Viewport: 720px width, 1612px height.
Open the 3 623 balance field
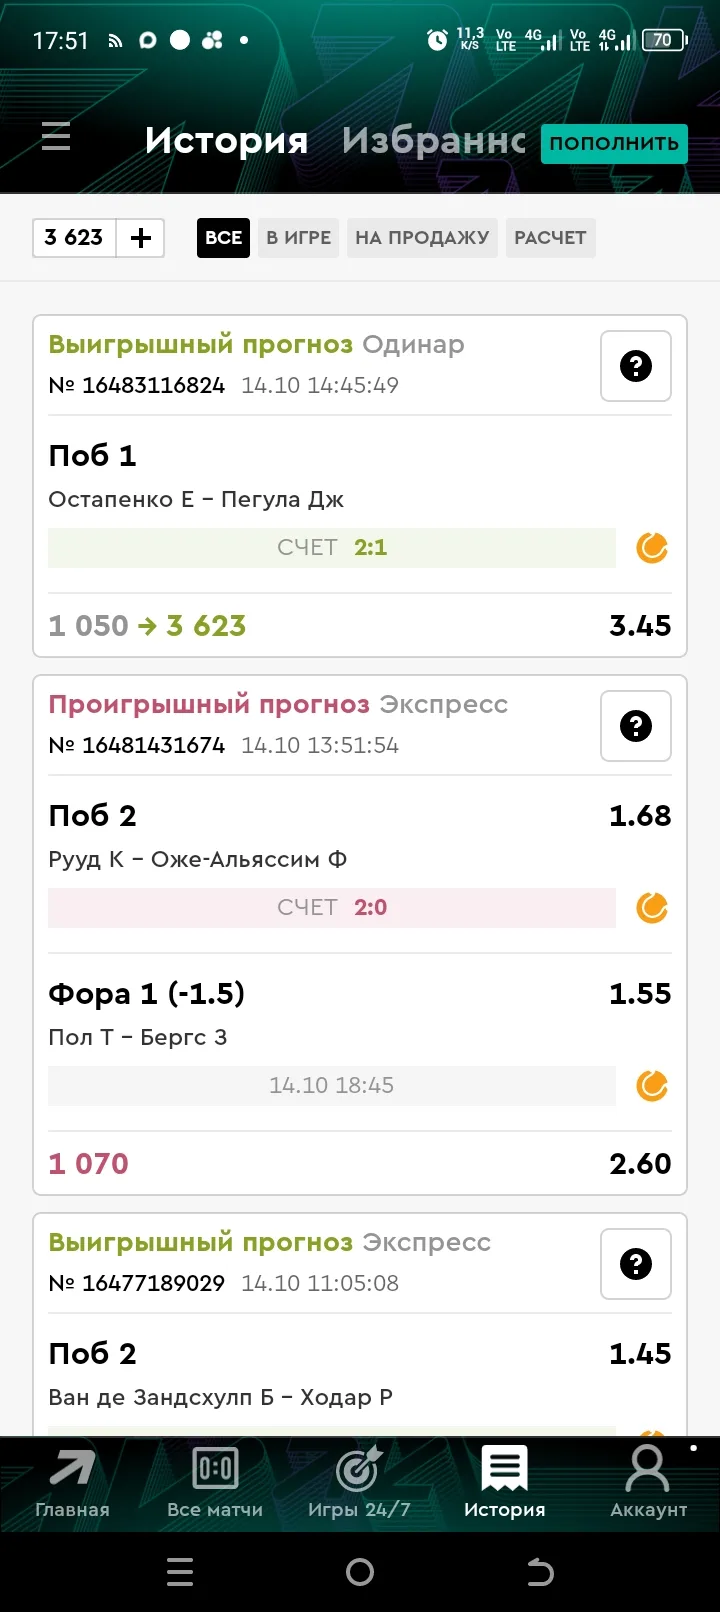pos(74,238)
